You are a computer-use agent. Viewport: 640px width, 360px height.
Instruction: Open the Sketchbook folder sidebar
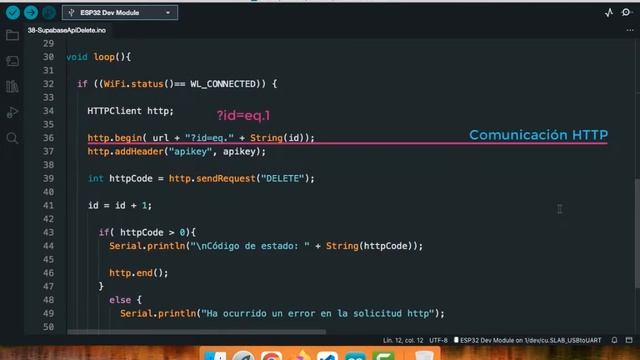[12, 35]
